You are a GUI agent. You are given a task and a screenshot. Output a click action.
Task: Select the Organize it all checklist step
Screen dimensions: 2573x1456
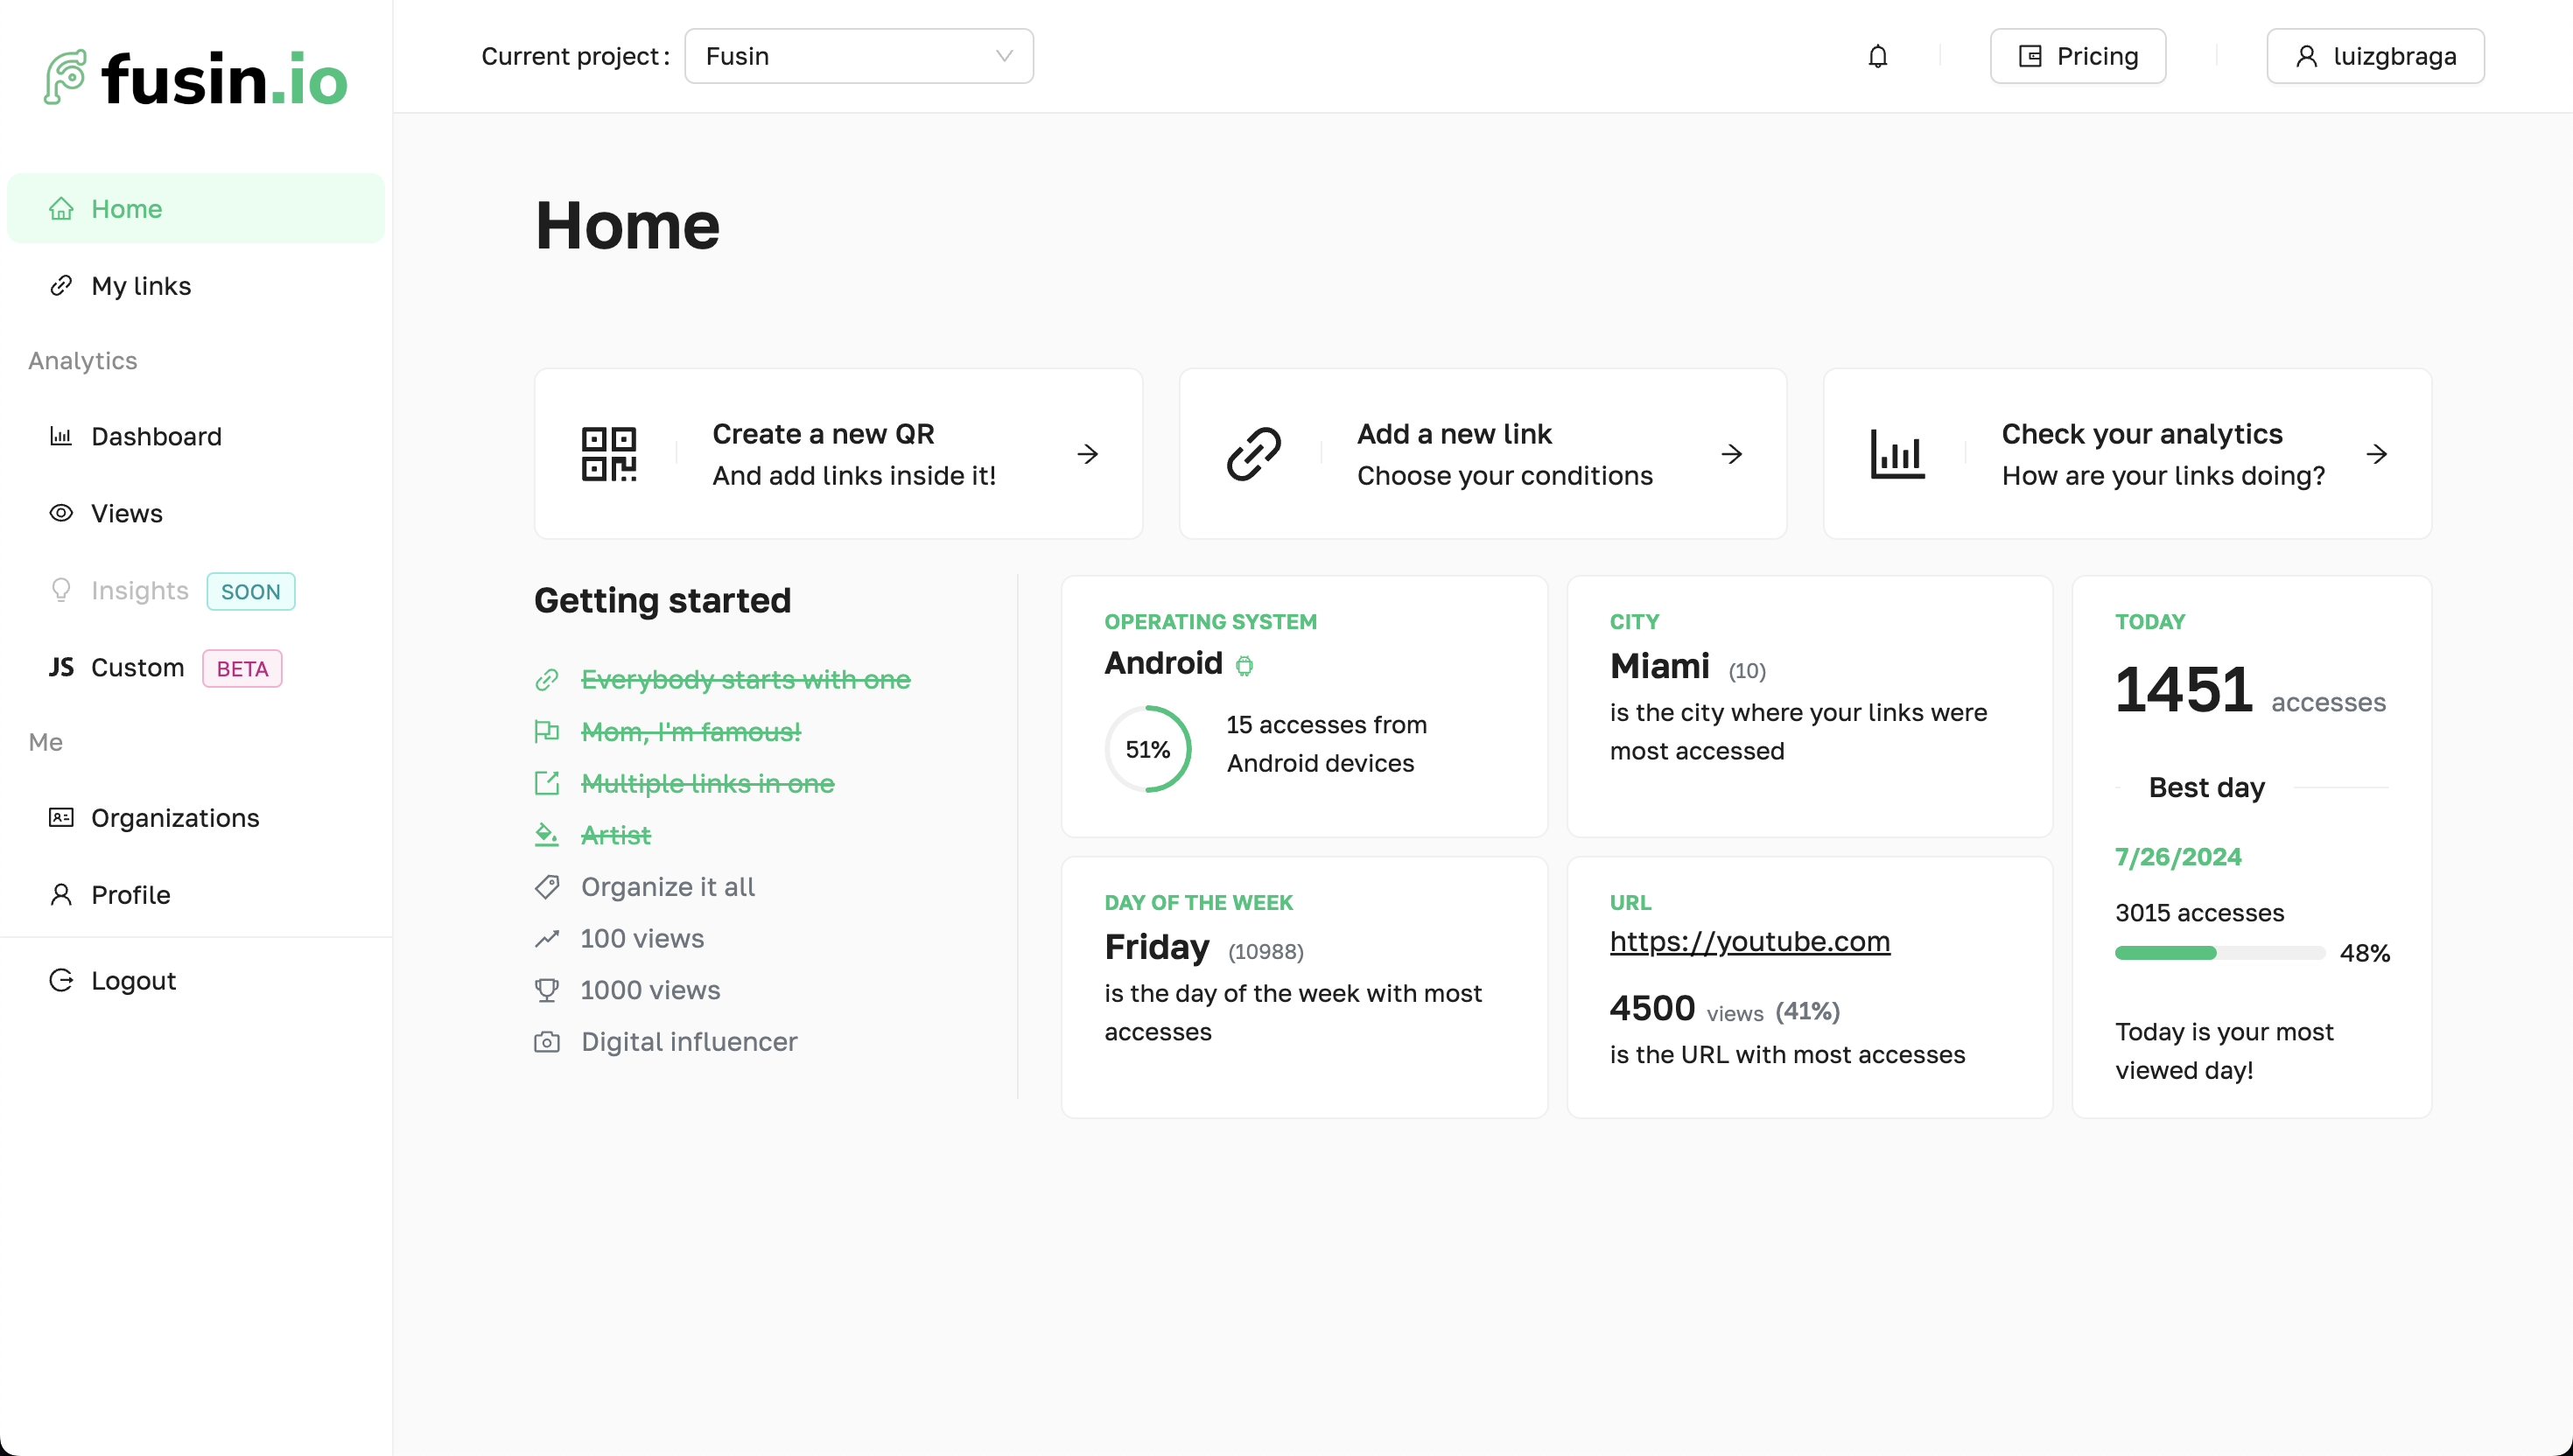tap(667, 887)
